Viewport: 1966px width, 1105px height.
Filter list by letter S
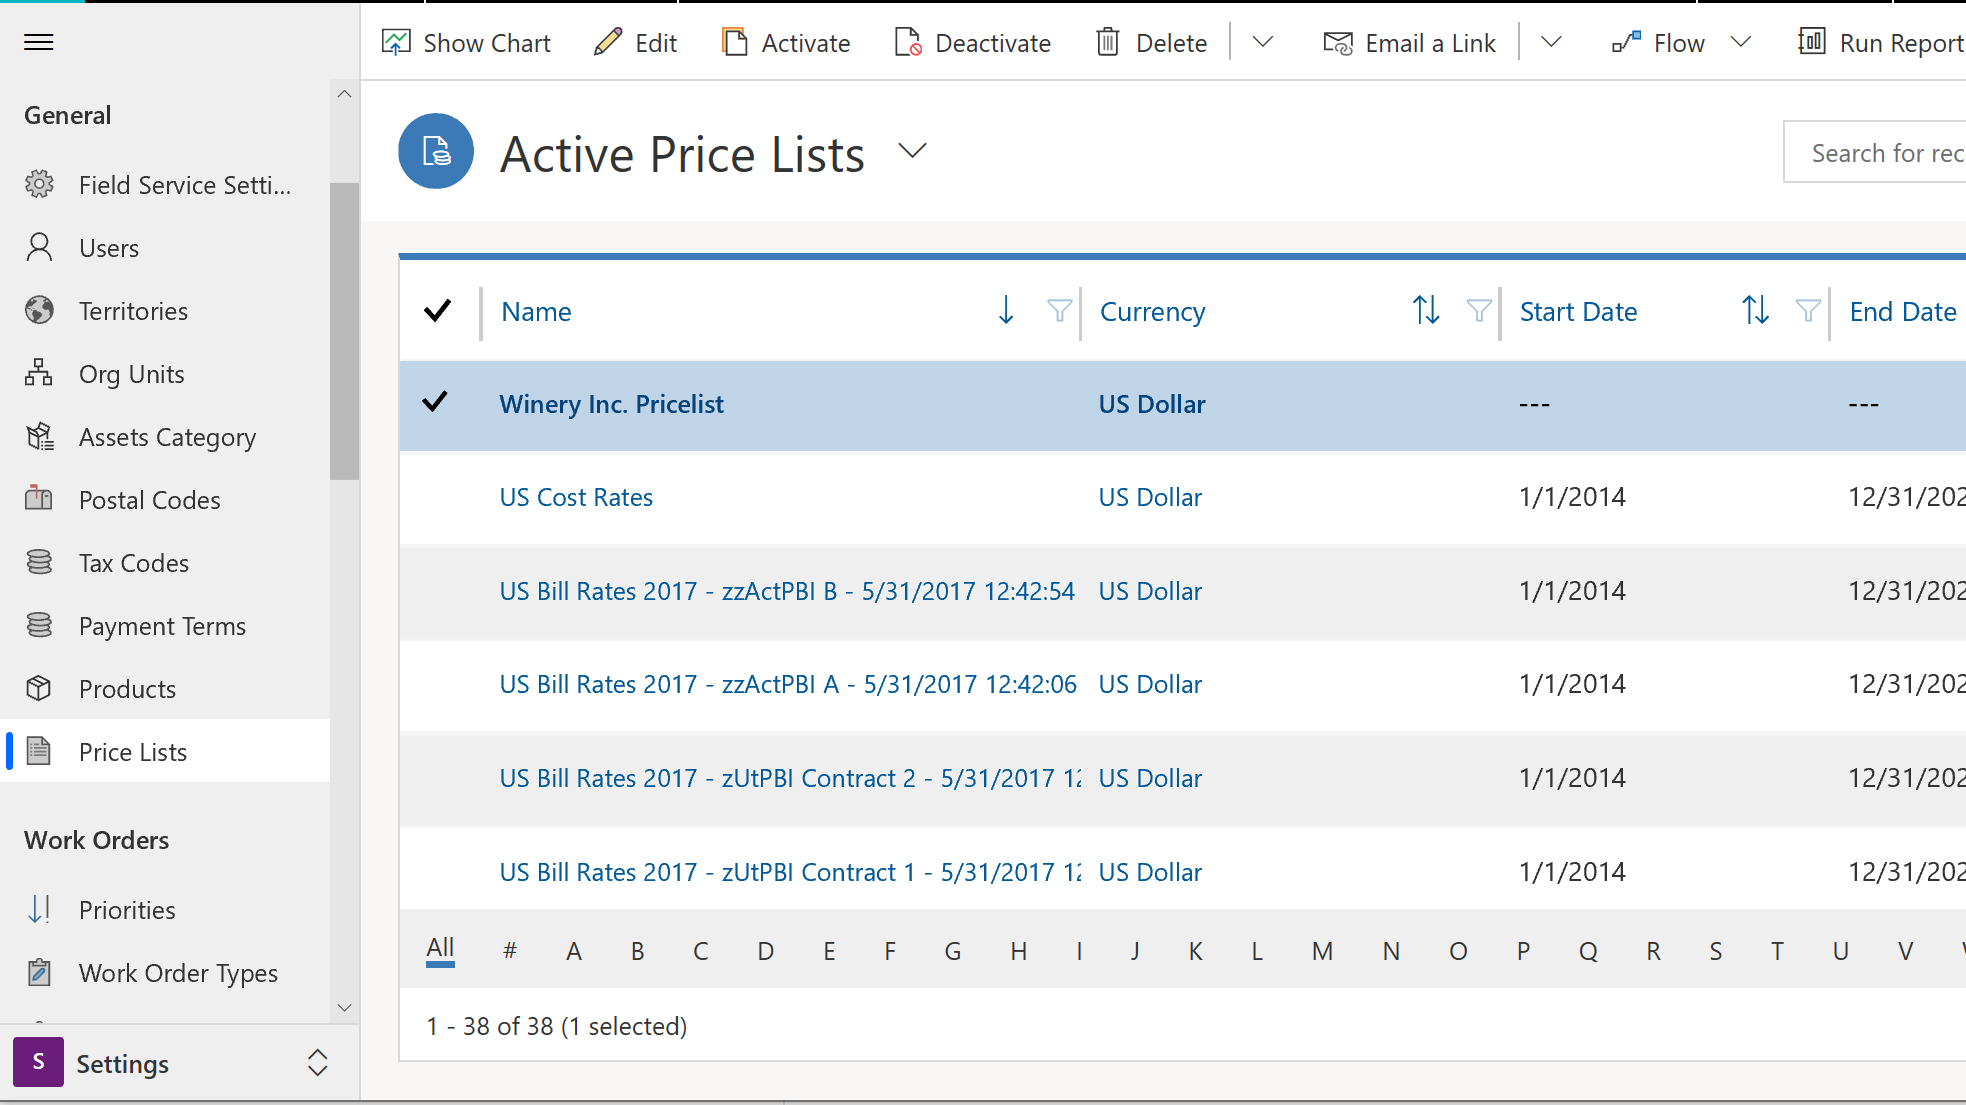tap(1716, 951)
